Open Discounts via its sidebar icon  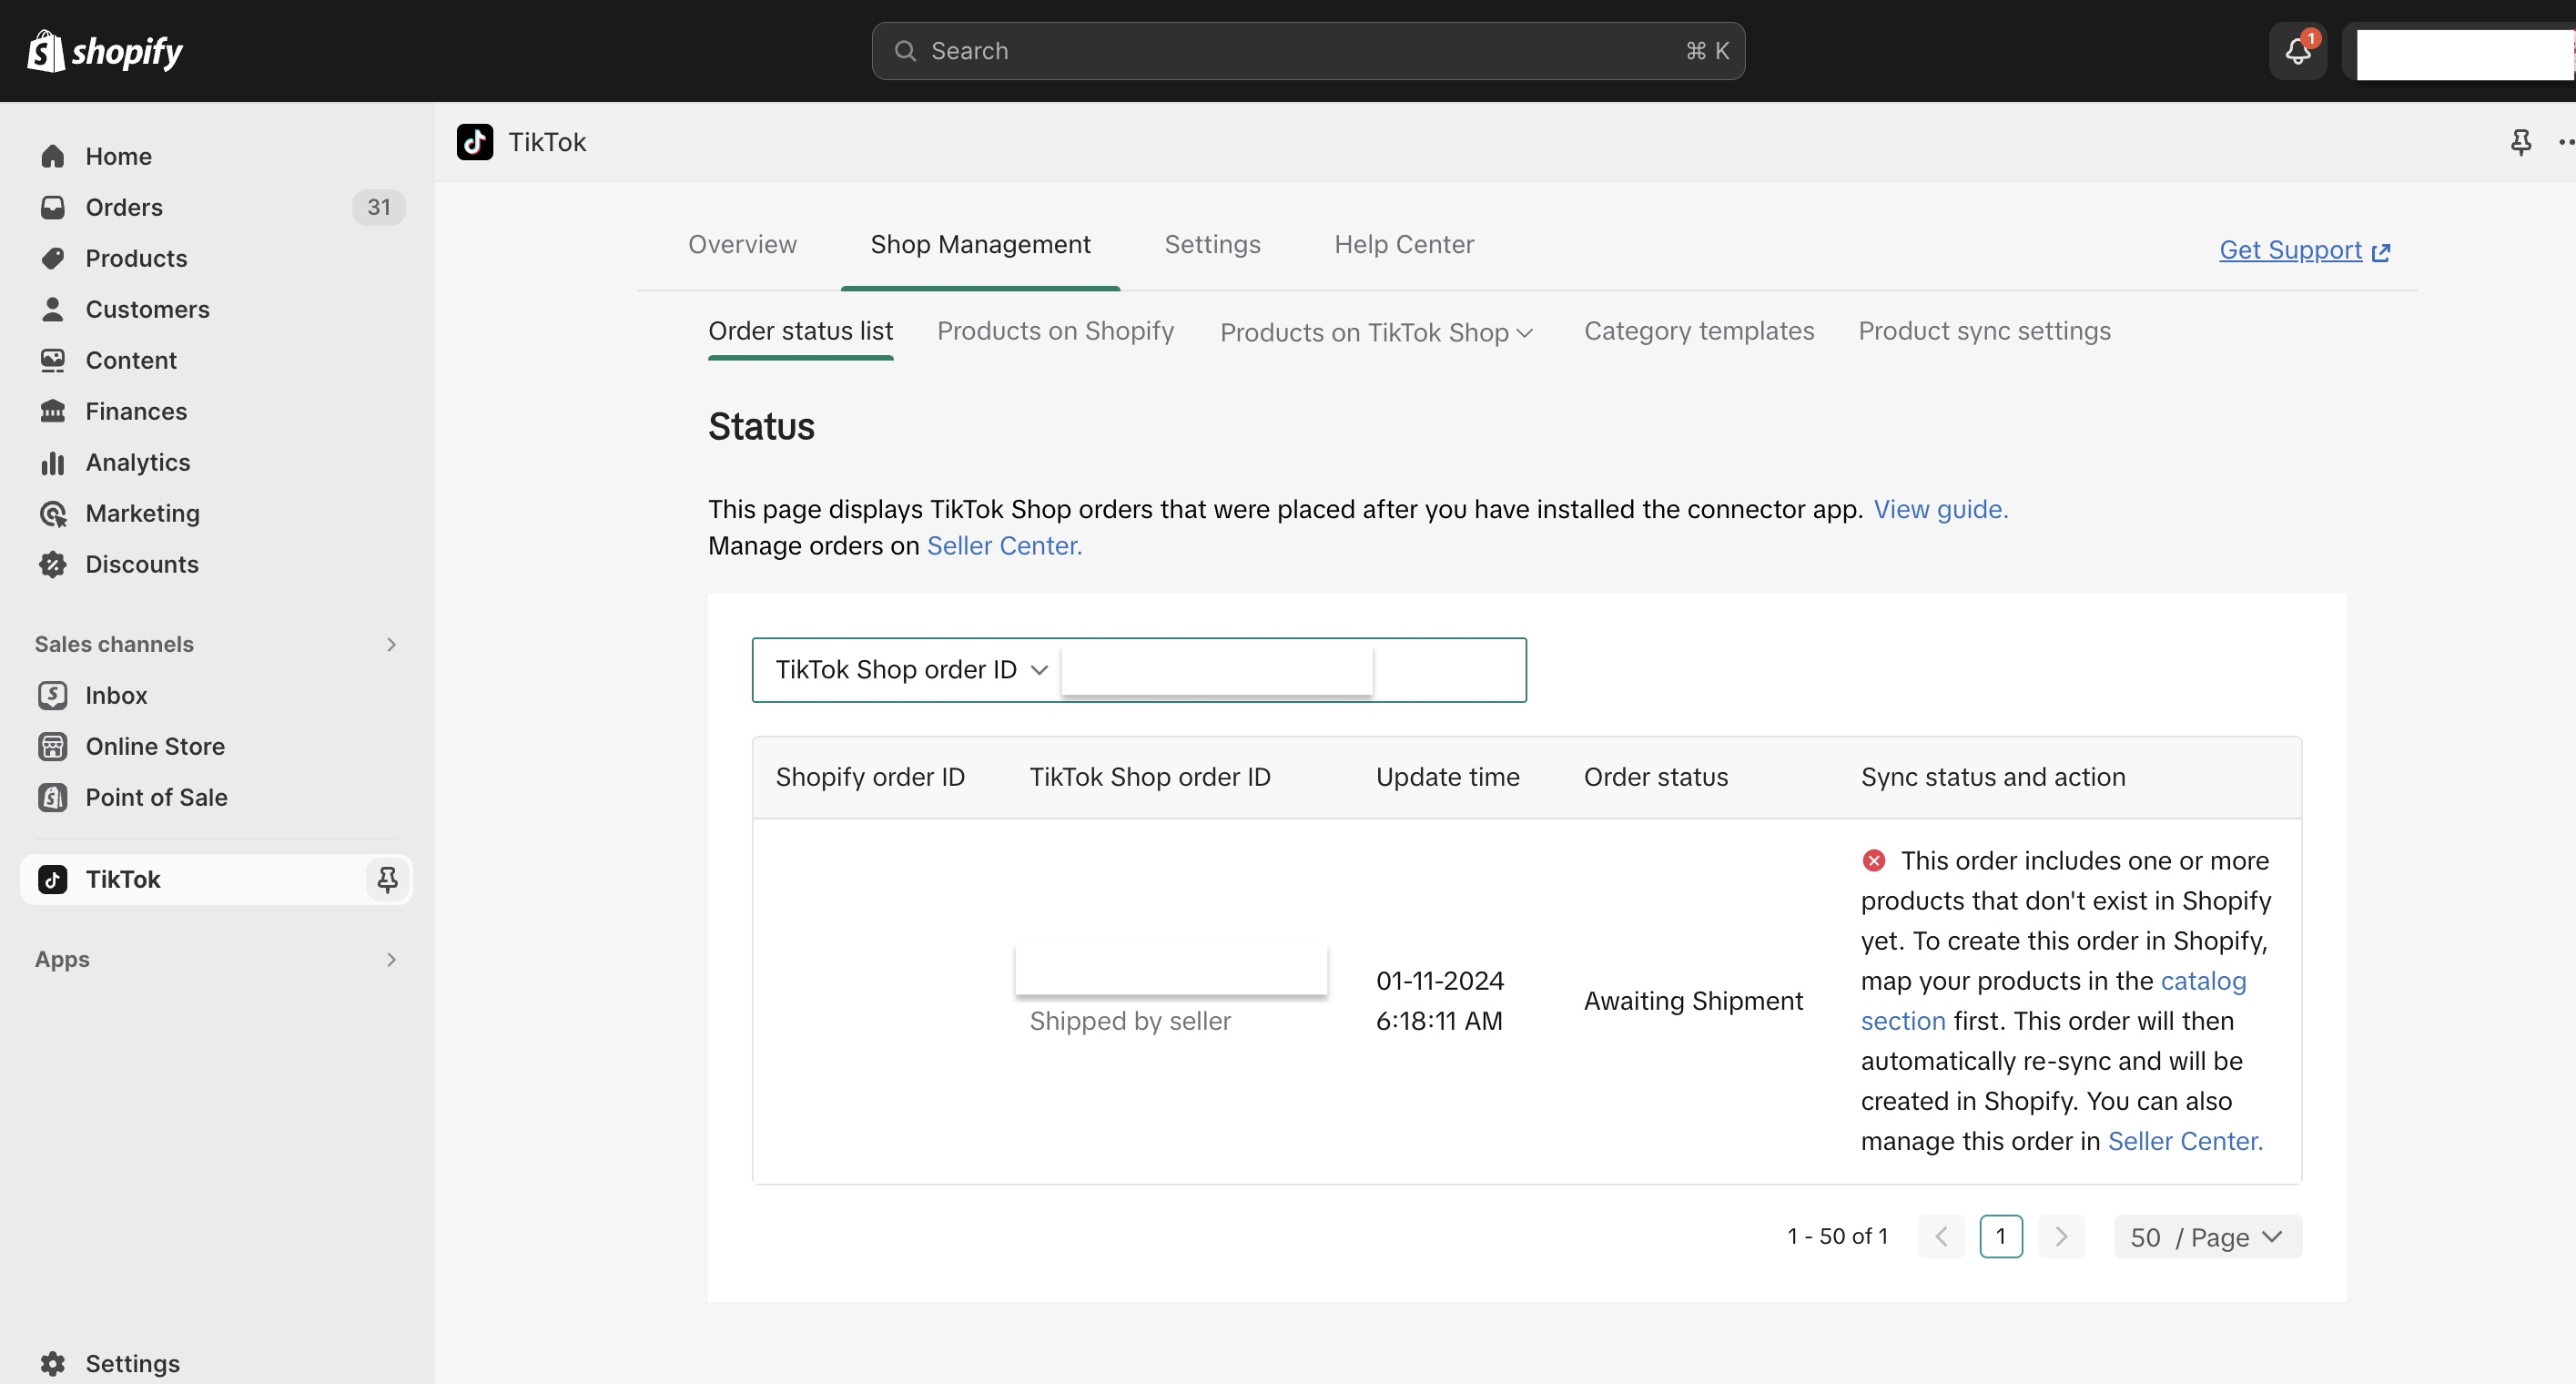(x=53, y=565)
